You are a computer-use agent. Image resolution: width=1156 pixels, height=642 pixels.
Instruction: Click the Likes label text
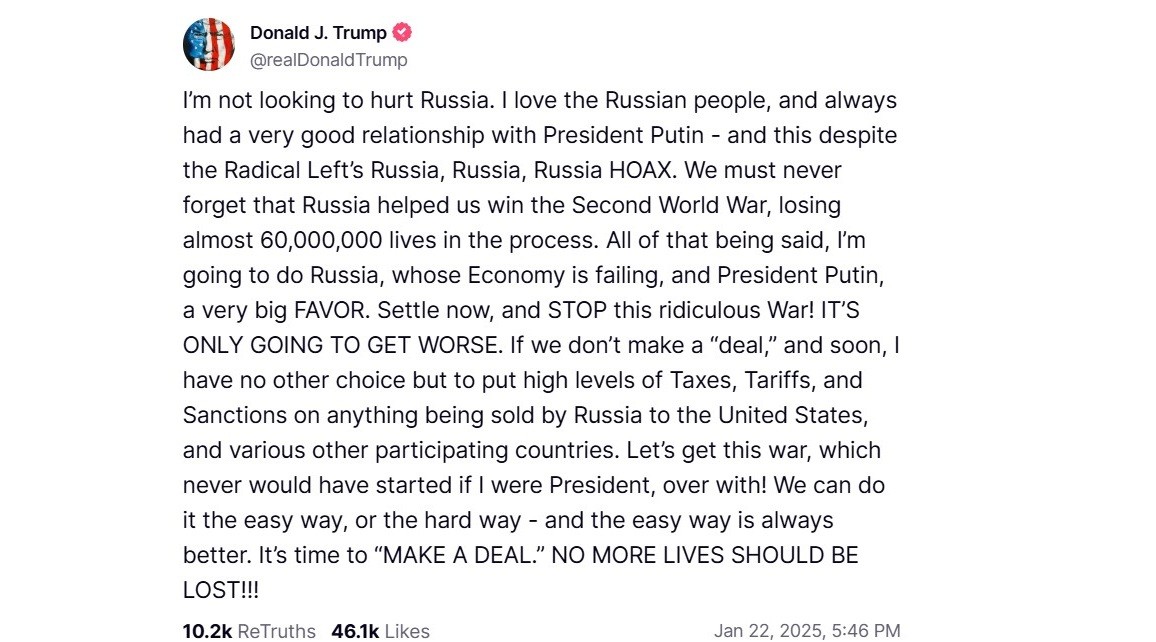[x=407, y=631]
